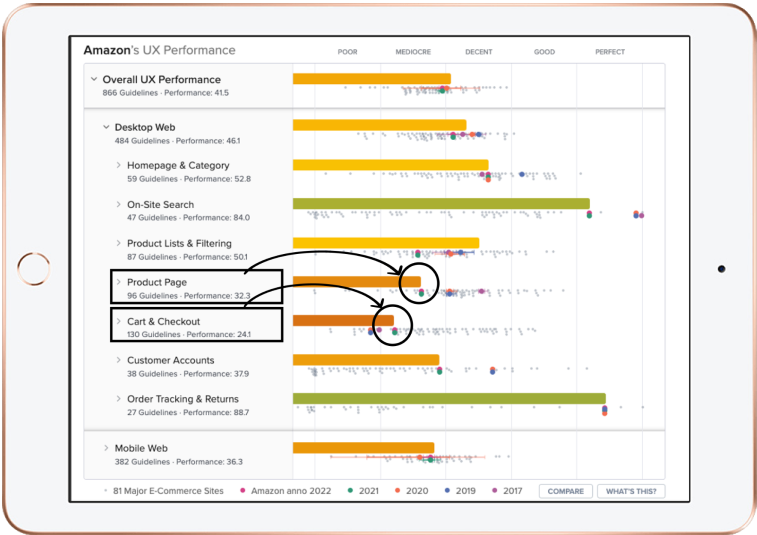This screenshot has width=757, height=535.
Task: Click the Product Lists & Filtering bar
Action: (x=386, y=243)
